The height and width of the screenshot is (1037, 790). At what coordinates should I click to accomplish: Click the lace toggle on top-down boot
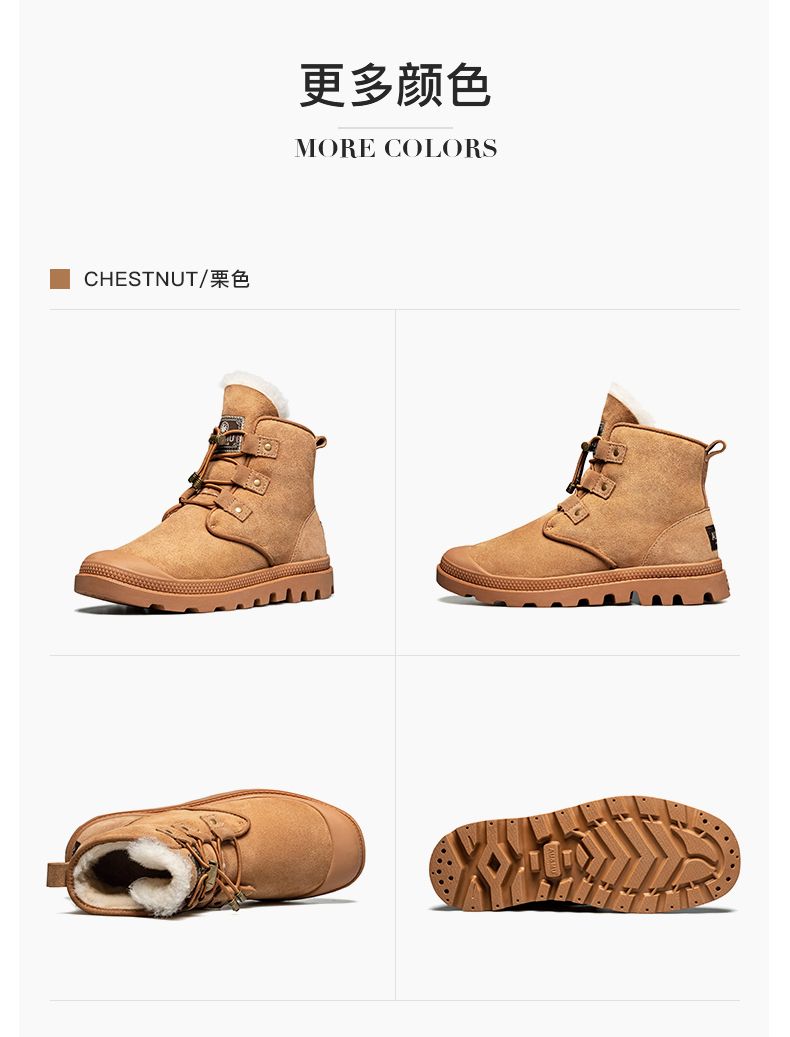[x=212, y=876]
